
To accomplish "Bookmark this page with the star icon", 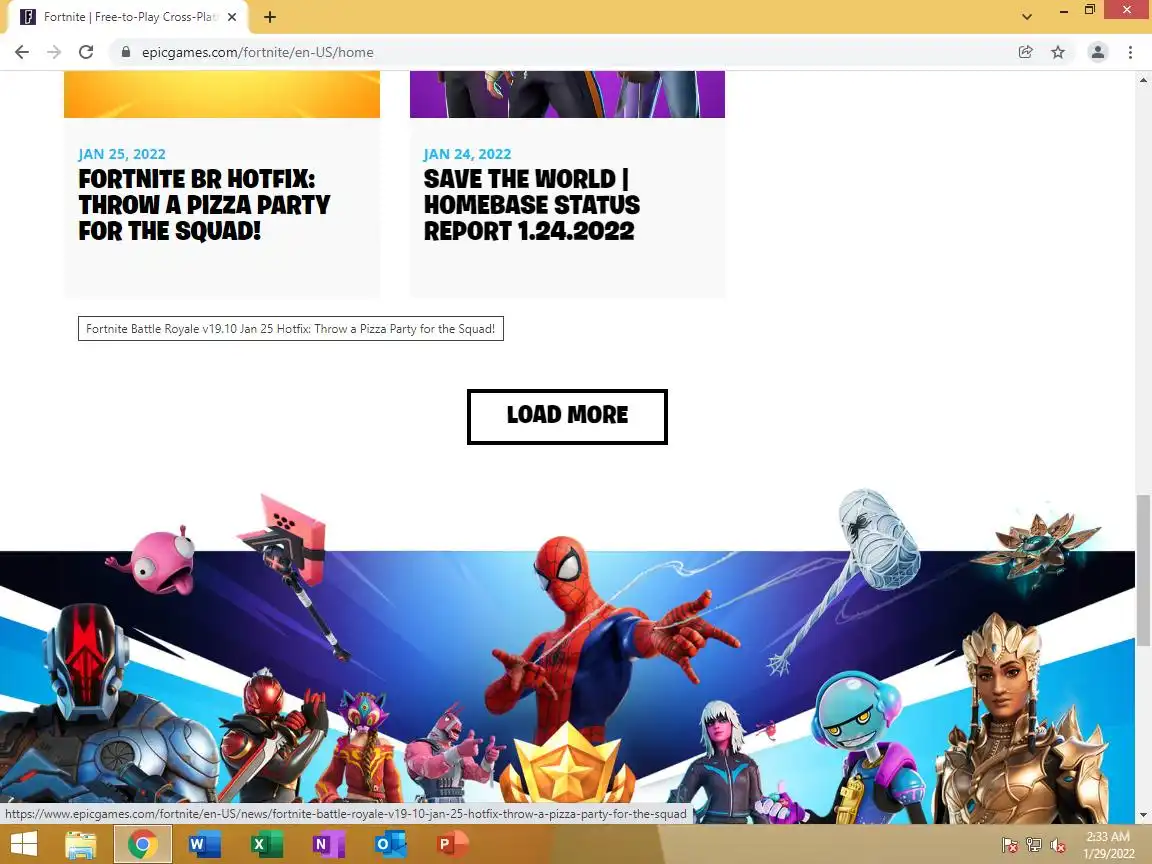I will click(1058, 52).
